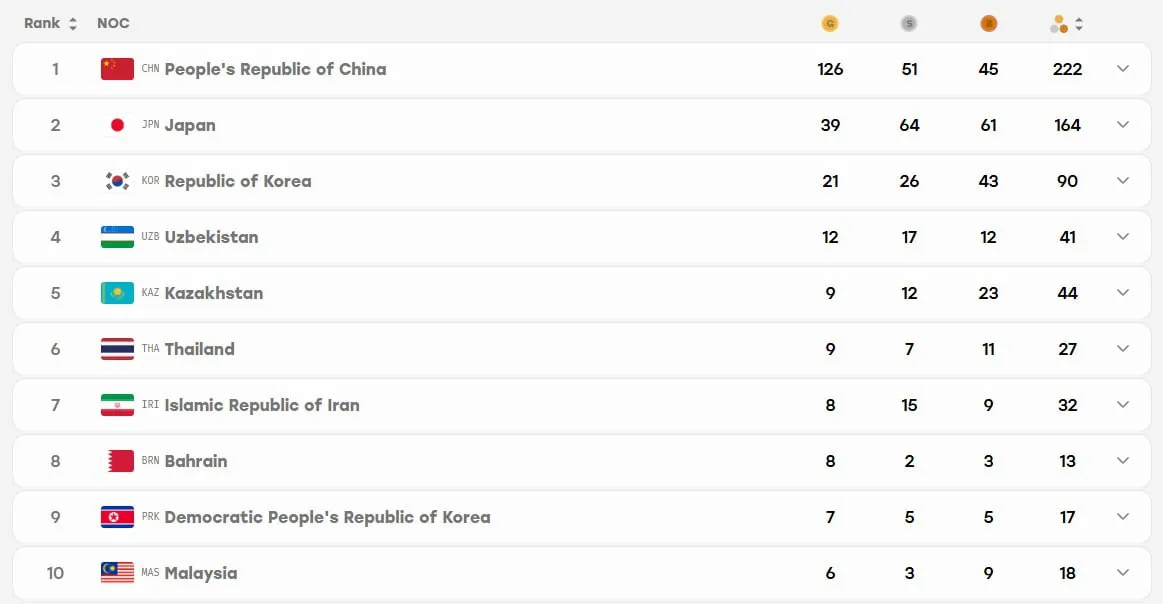Image resolution: width=1163 pixels, height=604 pixels.
Task: Click the Kazakhstan flag icon
Action: pos(117,293)
